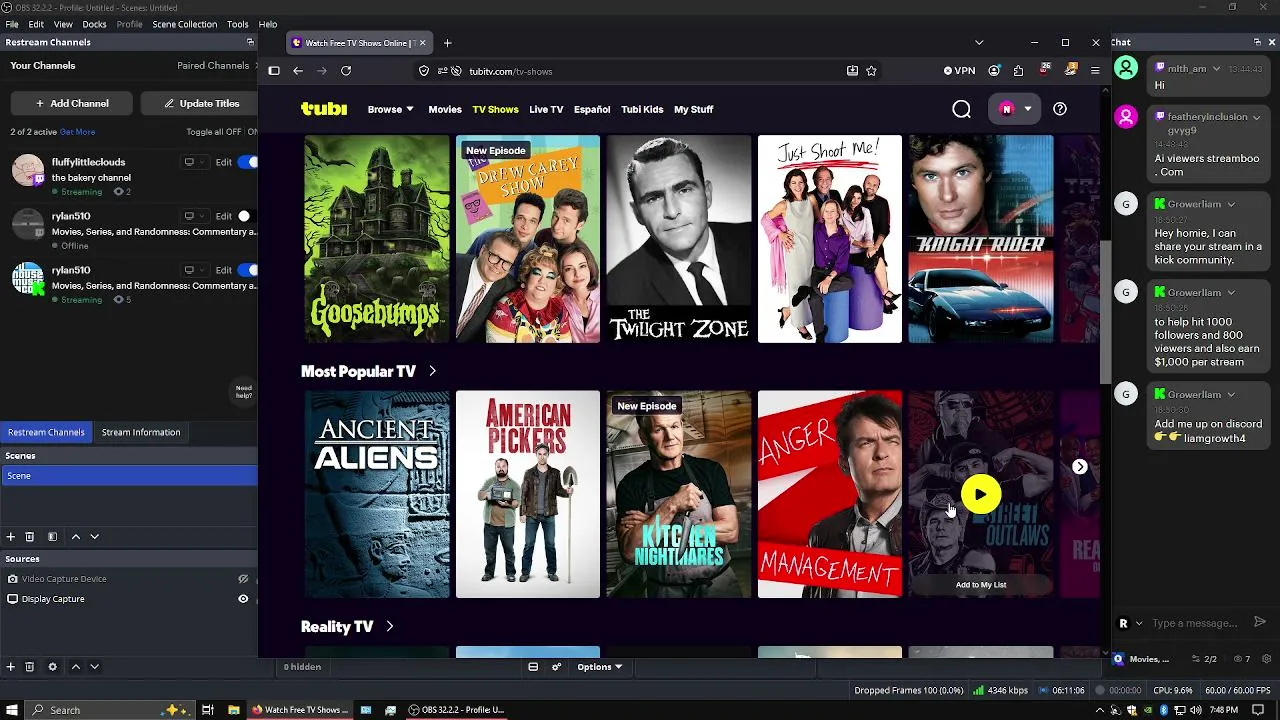Screen dimensions: 1280x720
Task: Toggle the fluffylittleclouds channel switch
Action: click(248, 162)
